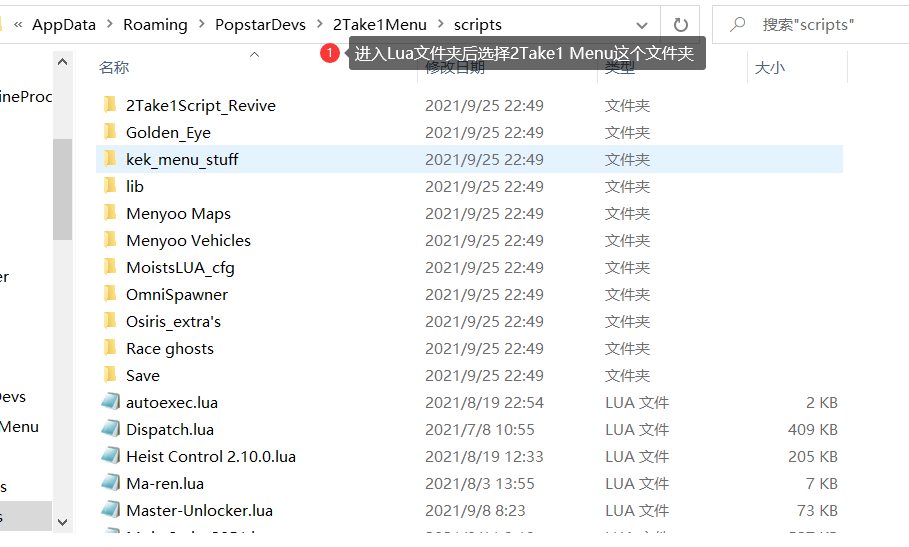Viewport: 909px width, 547px height.
Task: Select Heist Control 2.10.0.lua file name
Action: [x=211, y=457]
